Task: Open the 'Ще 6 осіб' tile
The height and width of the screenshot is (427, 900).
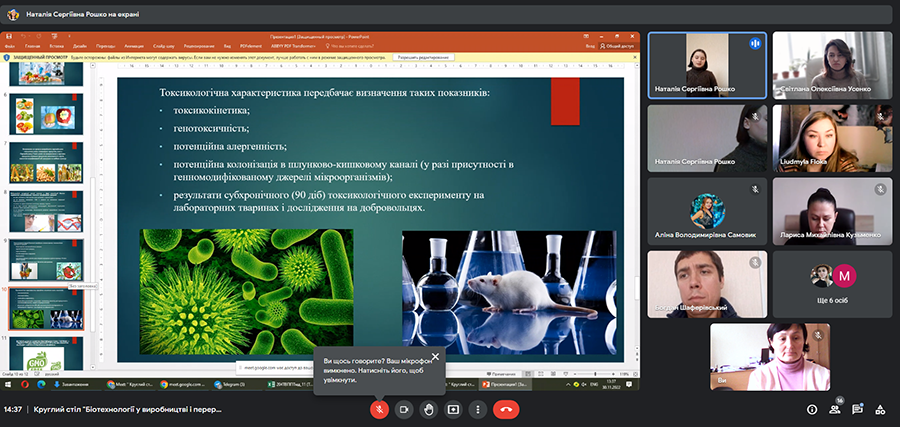Action: [832, 284]
